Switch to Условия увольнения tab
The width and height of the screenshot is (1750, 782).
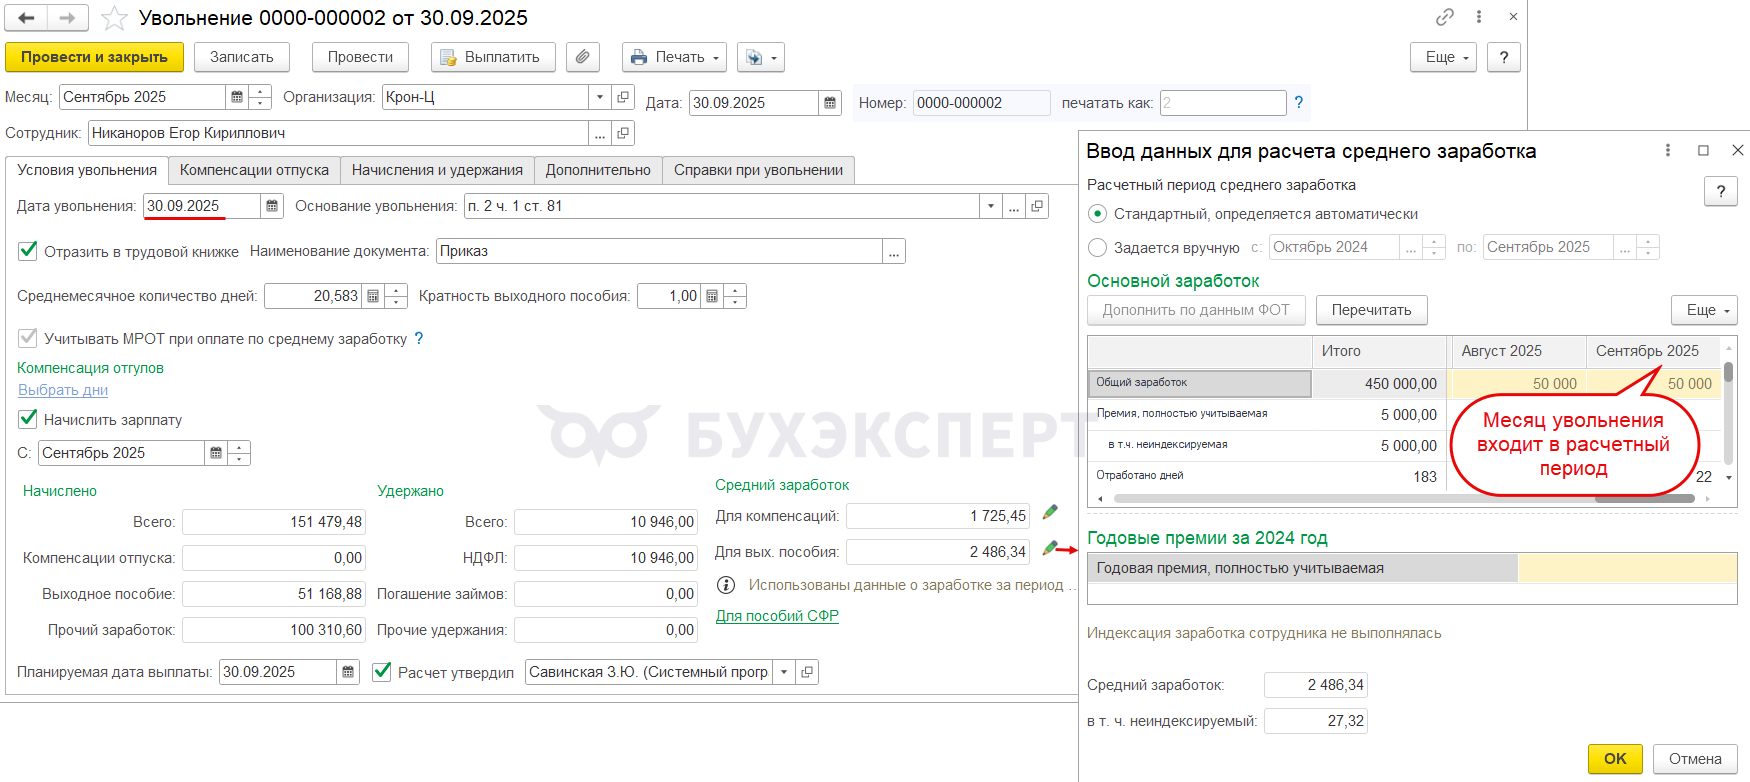[x=87, y=170]
